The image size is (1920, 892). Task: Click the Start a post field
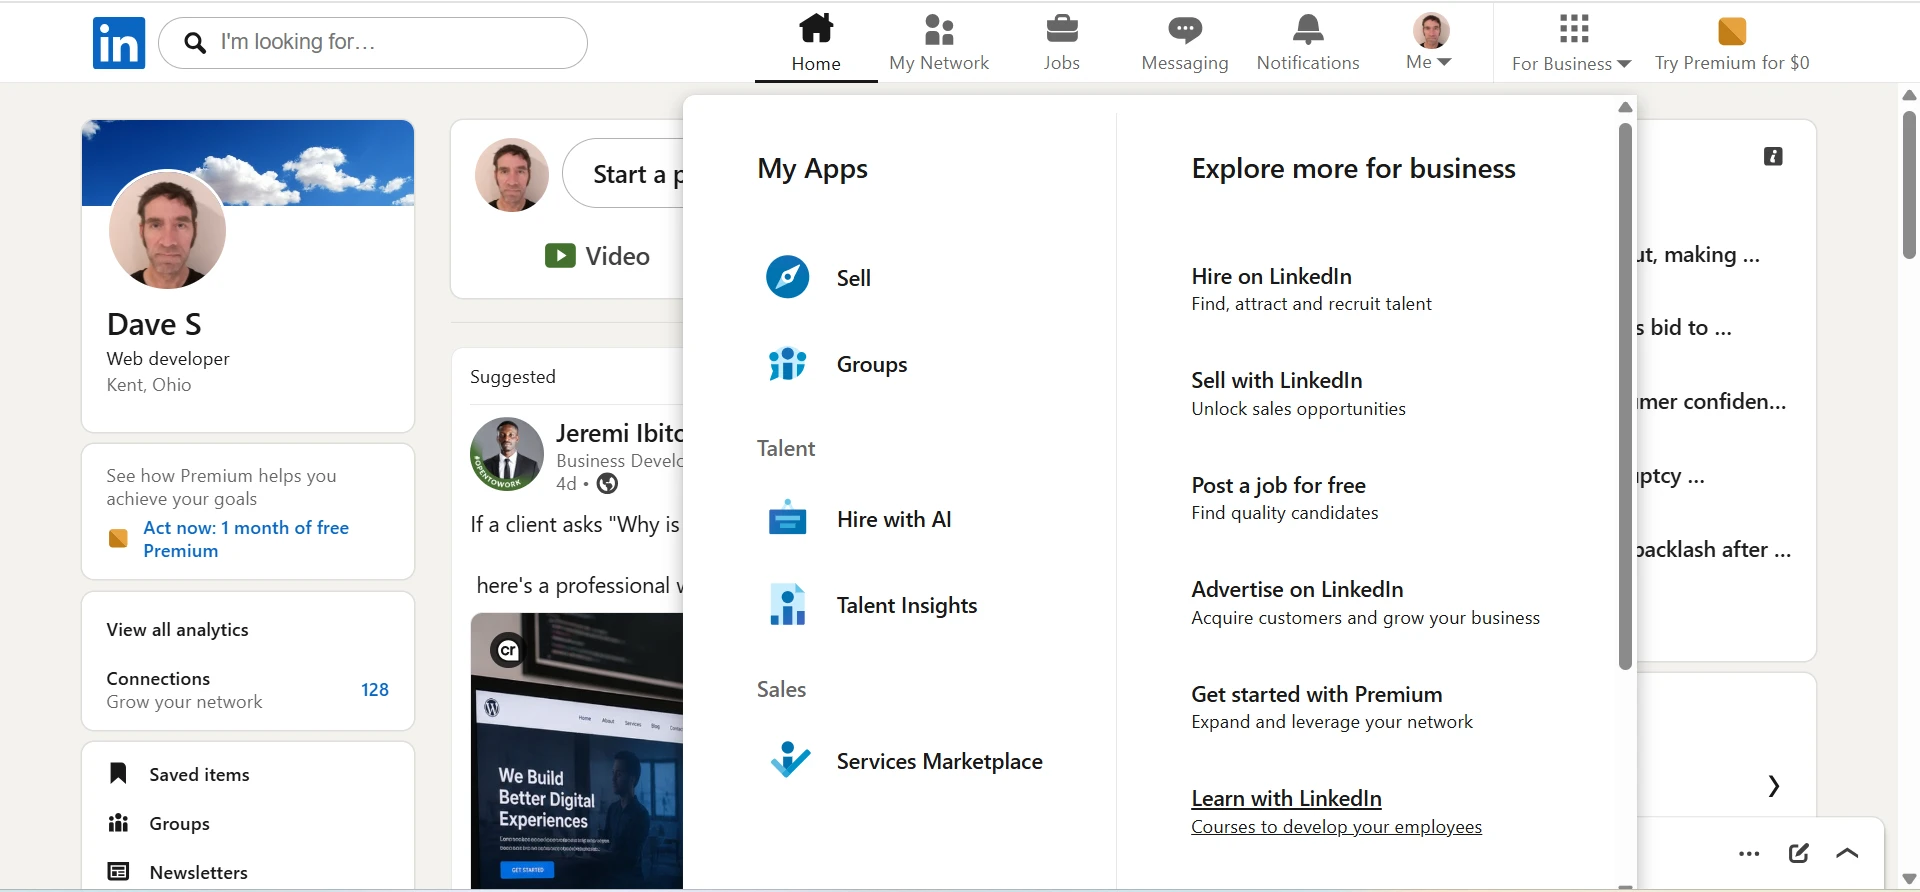click(x=624, y=174)
